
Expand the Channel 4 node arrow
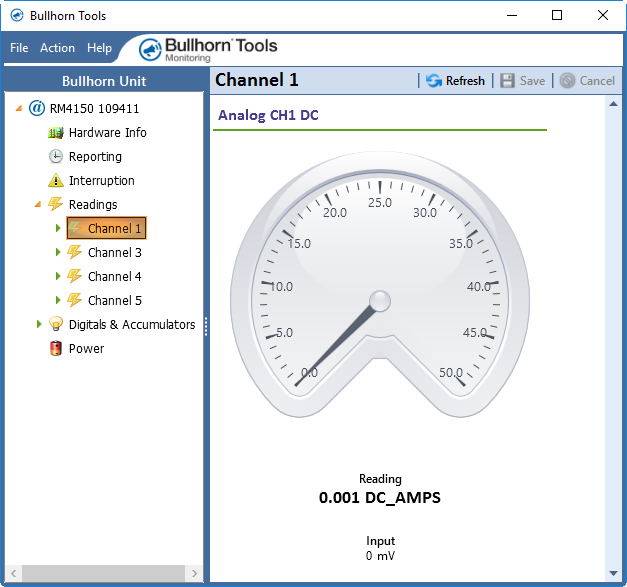tap(58, 277)
